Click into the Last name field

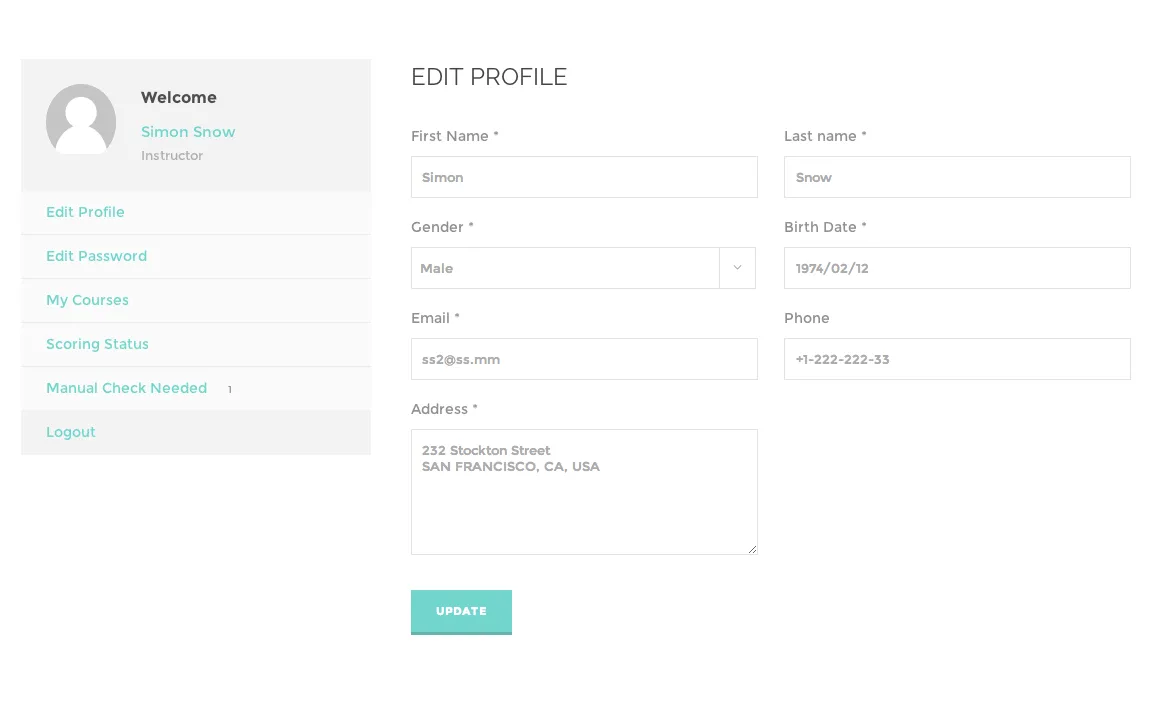(x=957, y=177)
